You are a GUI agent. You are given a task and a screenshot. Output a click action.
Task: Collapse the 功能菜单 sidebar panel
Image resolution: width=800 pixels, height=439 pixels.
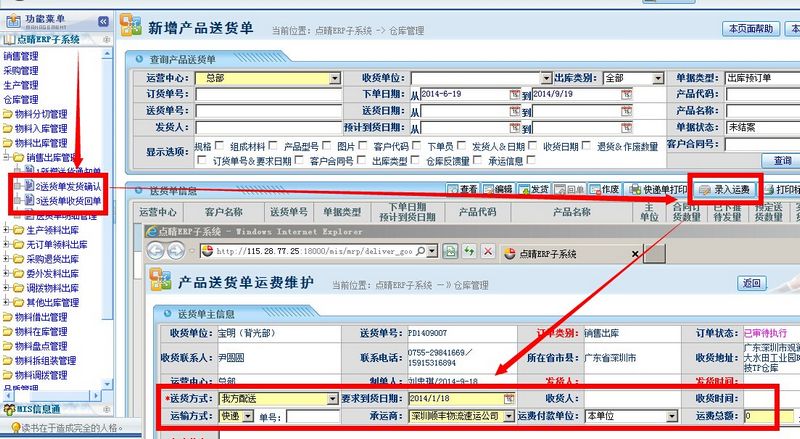pos(103,21)
